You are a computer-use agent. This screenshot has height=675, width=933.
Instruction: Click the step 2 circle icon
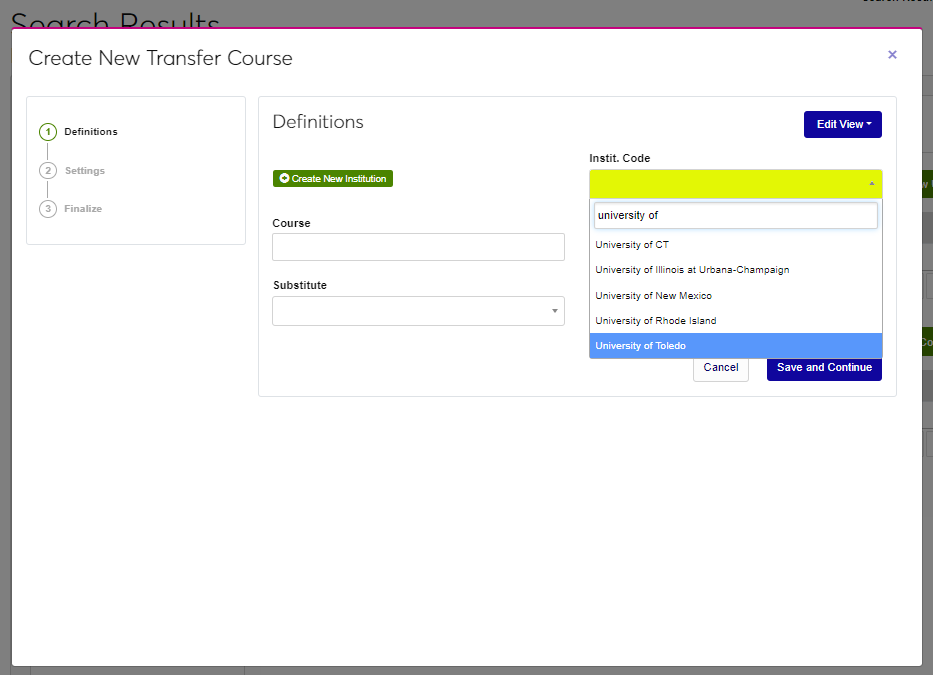tap(48, 170)
